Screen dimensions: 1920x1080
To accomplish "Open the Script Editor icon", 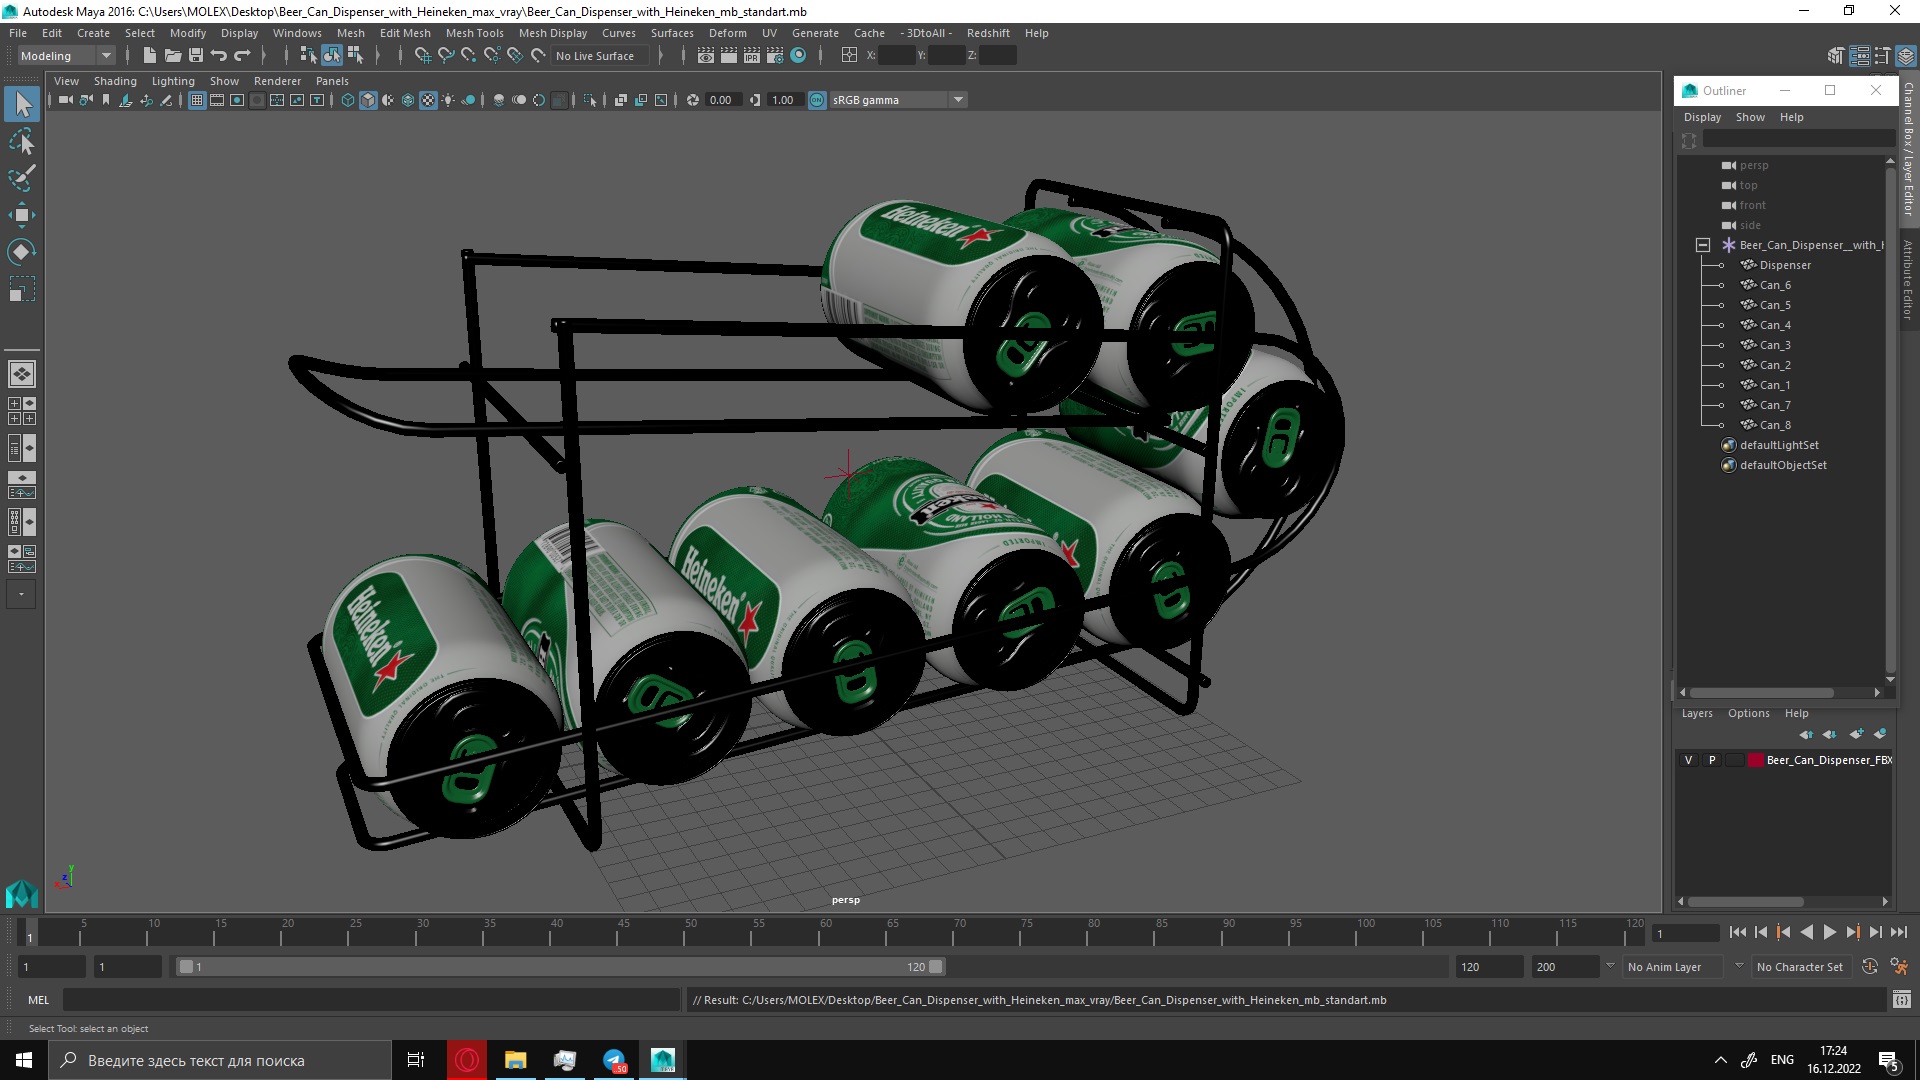I will tap(1902, 1000).
